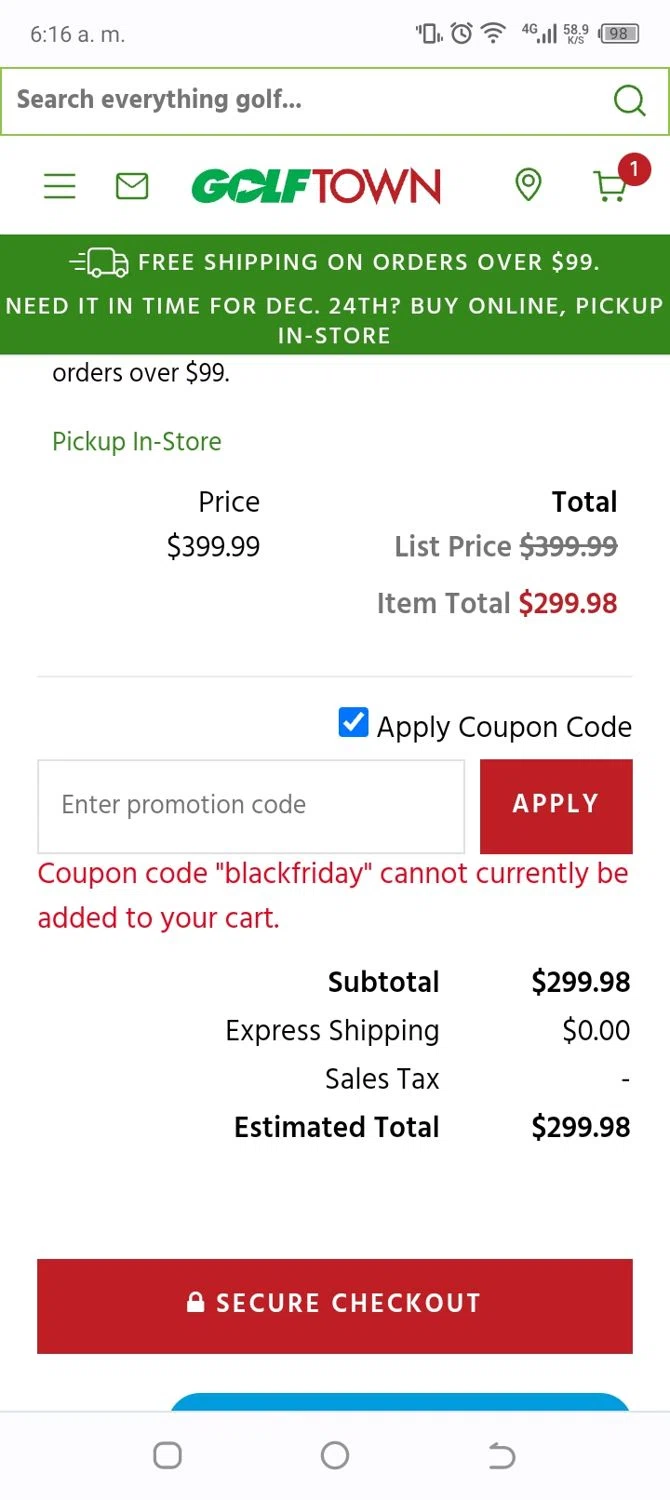
Task: Open the email envelope icon
Action: tap(132, 186)
